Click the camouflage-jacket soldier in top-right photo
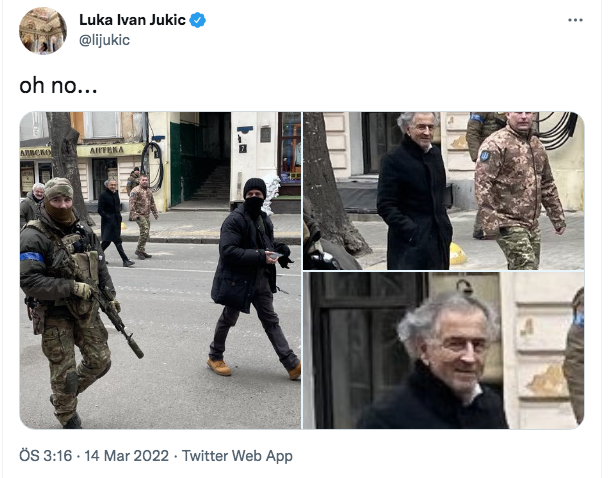Screen dimensions: 608x478 pos(518,191)
